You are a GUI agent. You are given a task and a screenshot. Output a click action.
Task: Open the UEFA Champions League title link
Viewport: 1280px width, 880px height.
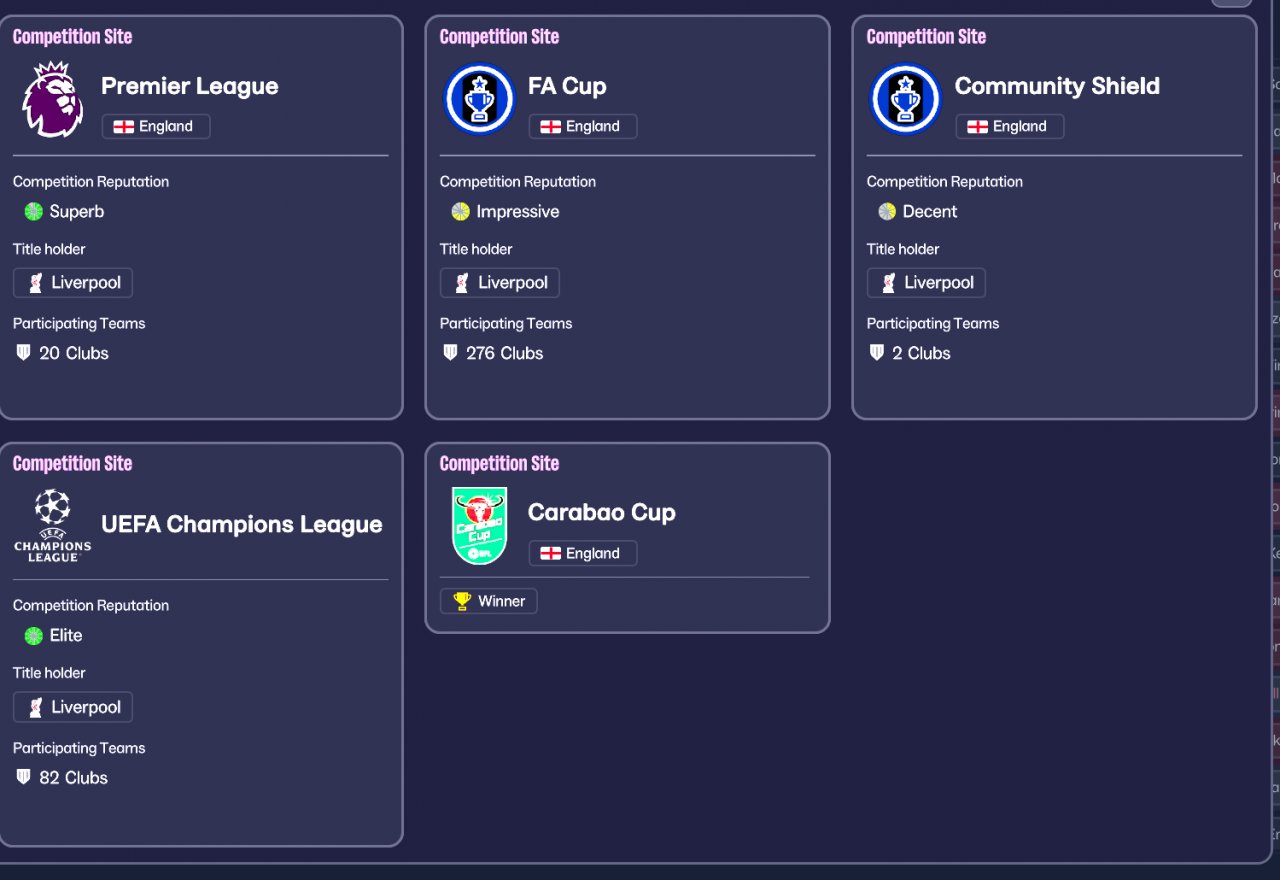(241, 524)
